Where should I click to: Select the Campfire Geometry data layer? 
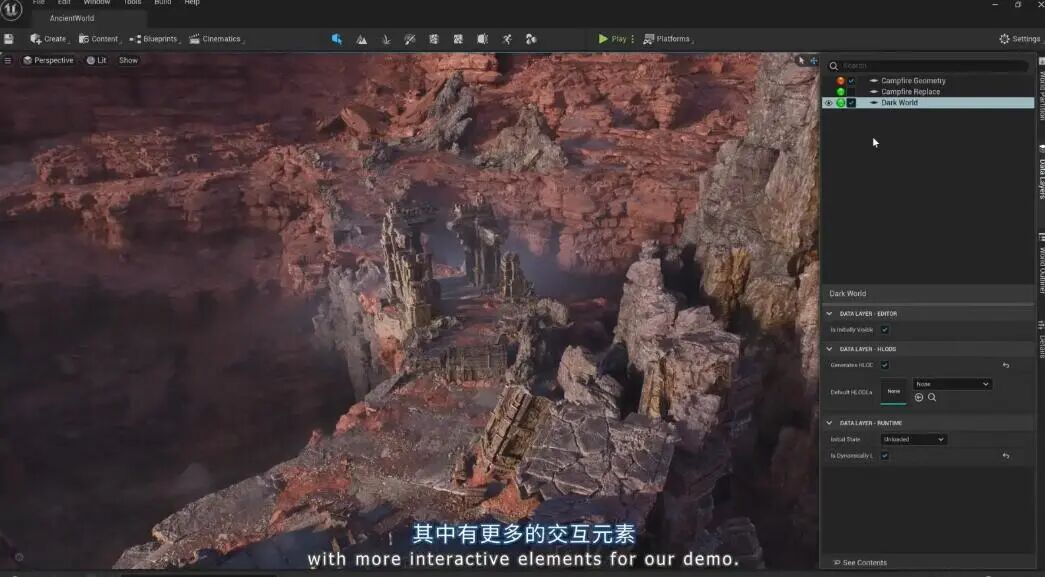coord(913,81)
